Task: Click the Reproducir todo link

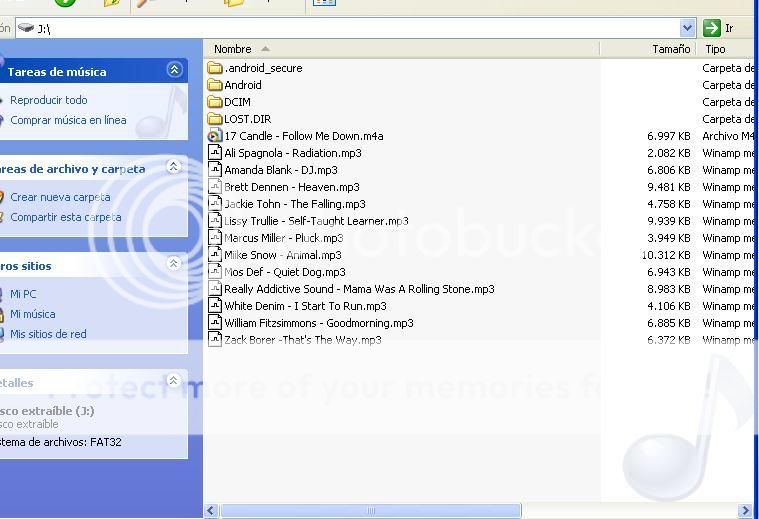Action: (x=48, y=100)
